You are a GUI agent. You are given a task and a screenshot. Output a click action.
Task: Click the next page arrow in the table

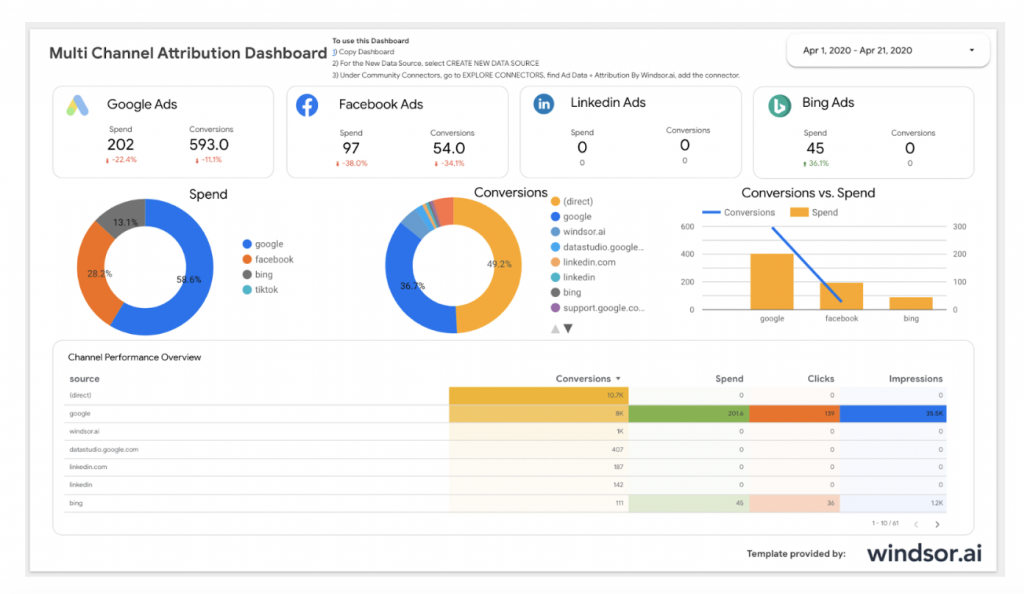click(x=936, y=522)
